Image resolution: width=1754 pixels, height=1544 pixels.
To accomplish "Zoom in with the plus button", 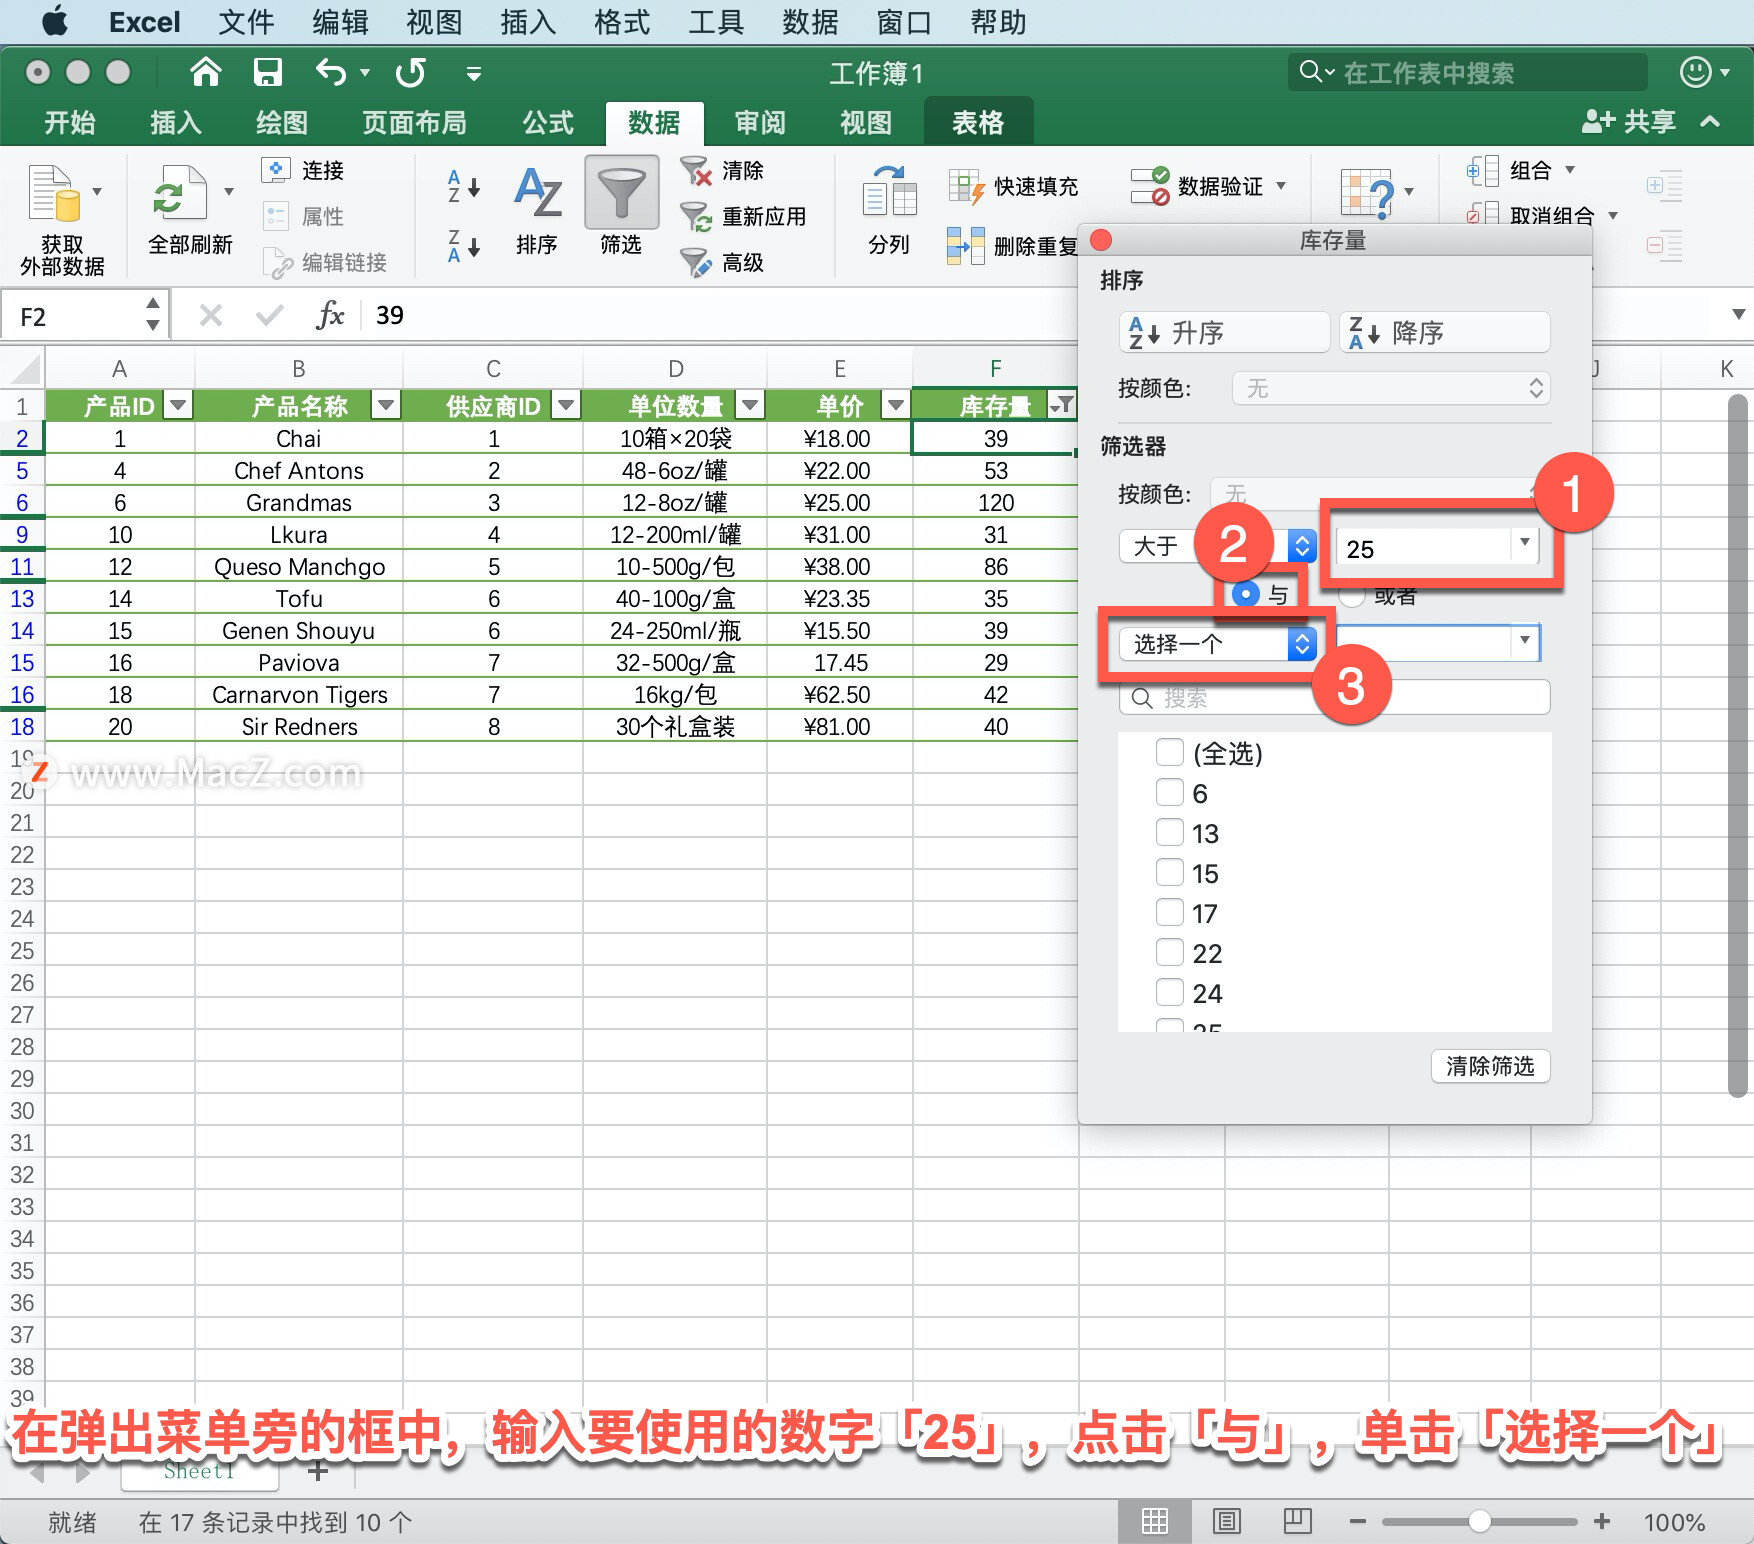I will [x=1602, y=1521].
